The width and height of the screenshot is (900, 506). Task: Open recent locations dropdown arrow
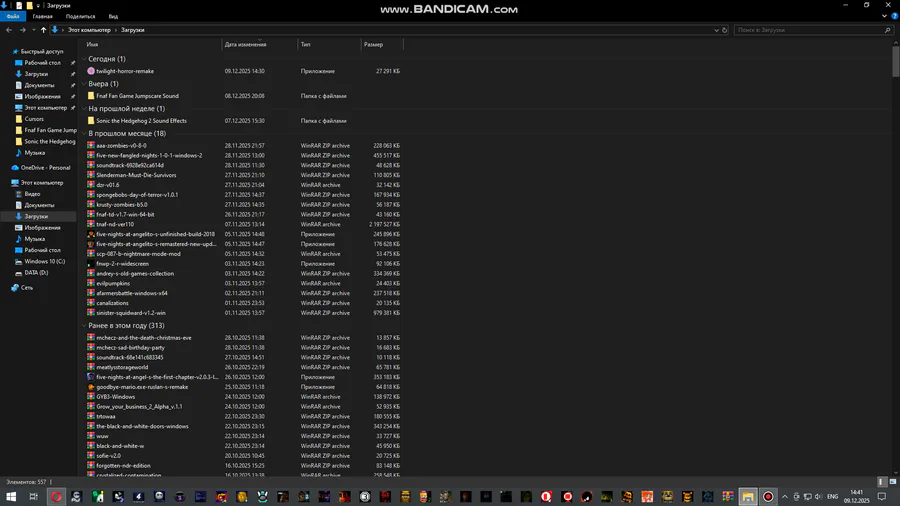34,30
